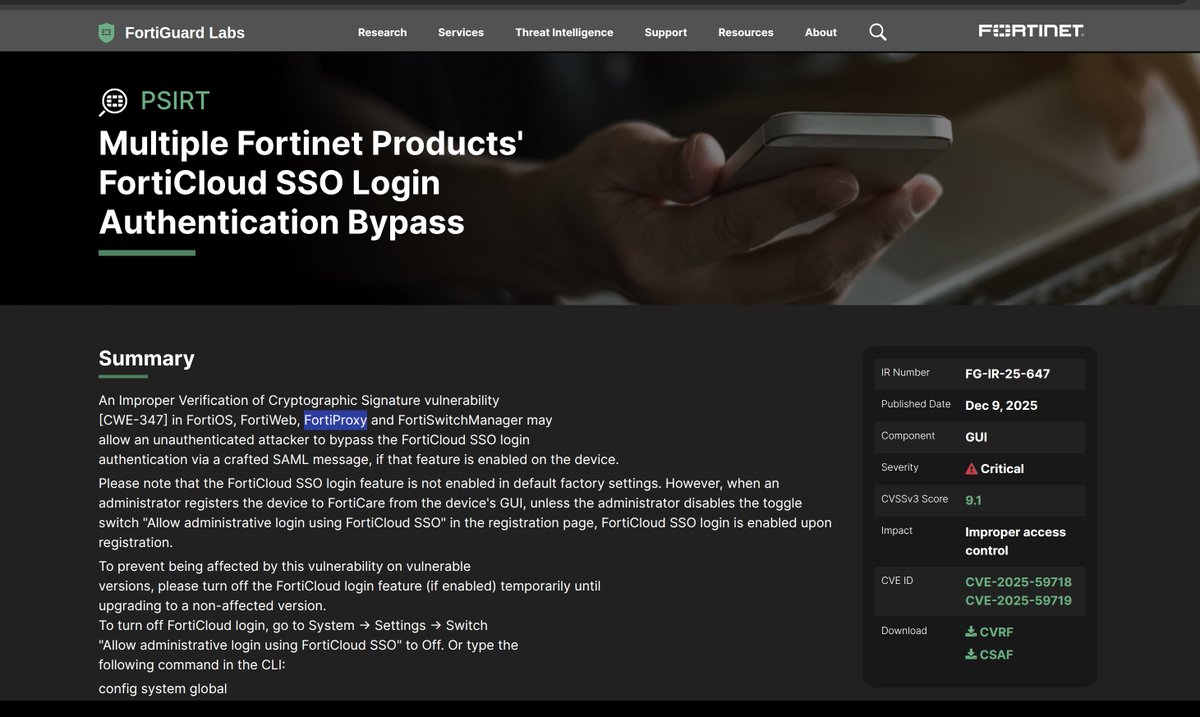This screenshot has width=1200, height=717.
Task: Click the 'CVE ID' field label
Action: coord(897,580)
